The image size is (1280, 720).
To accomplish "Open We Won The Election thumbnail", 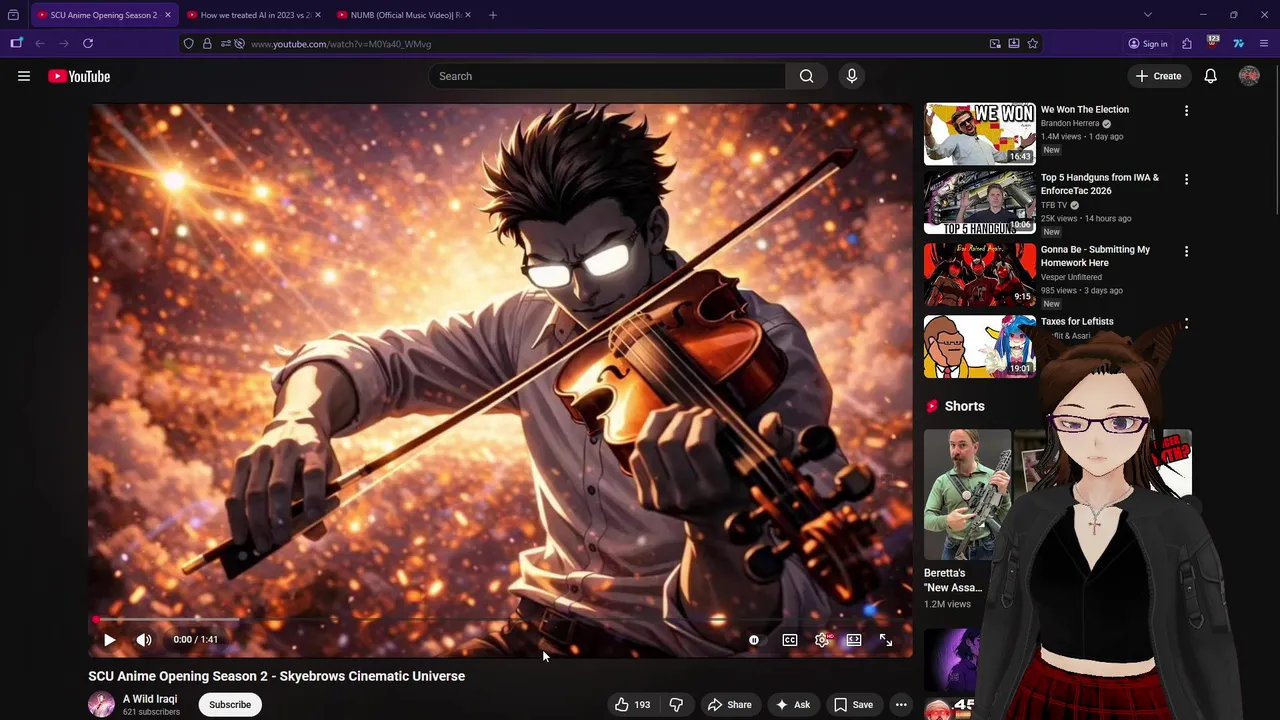I will [x=979, y=133].
